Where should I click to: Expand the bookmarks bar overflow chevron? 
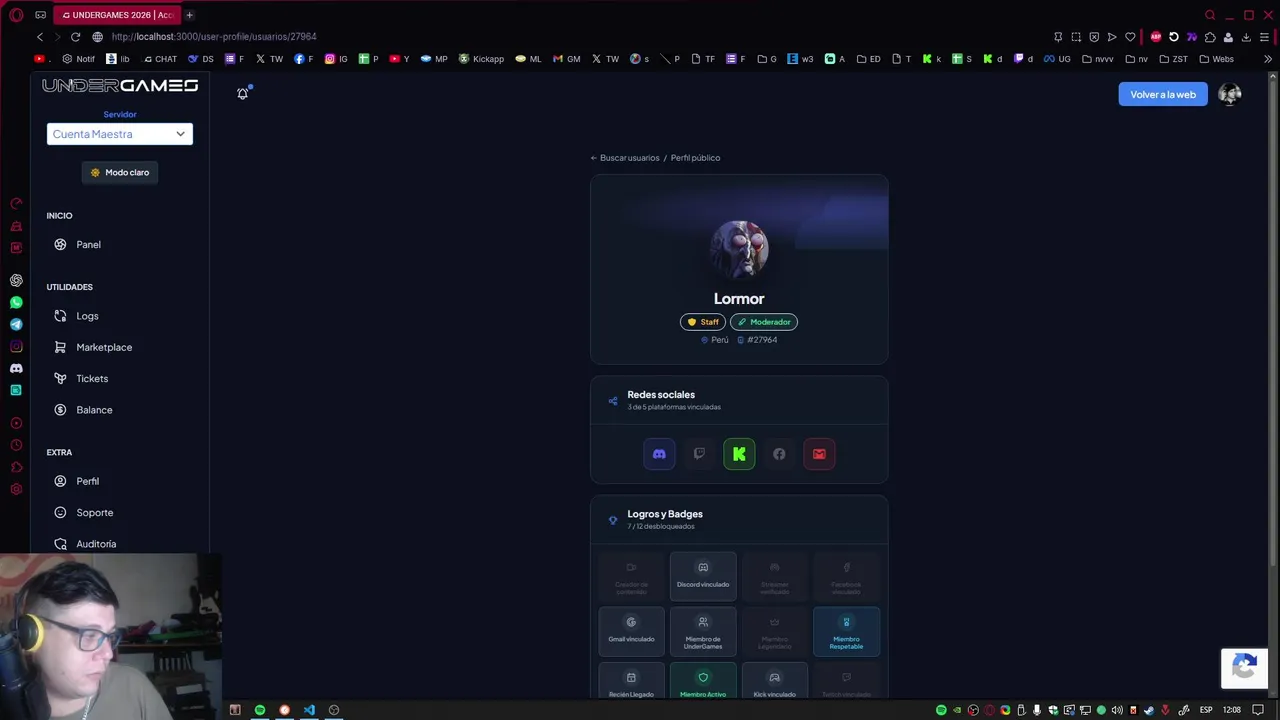tap(1268, 59)
